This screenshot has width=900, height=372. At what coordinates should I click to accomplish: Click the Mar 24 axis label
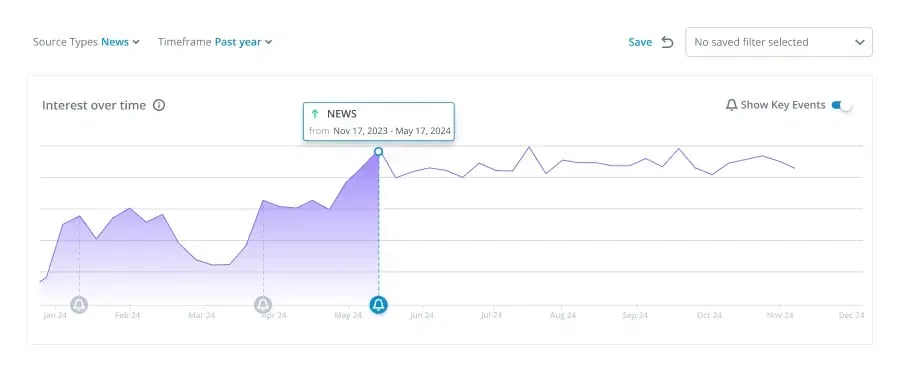tap(201, 315)
